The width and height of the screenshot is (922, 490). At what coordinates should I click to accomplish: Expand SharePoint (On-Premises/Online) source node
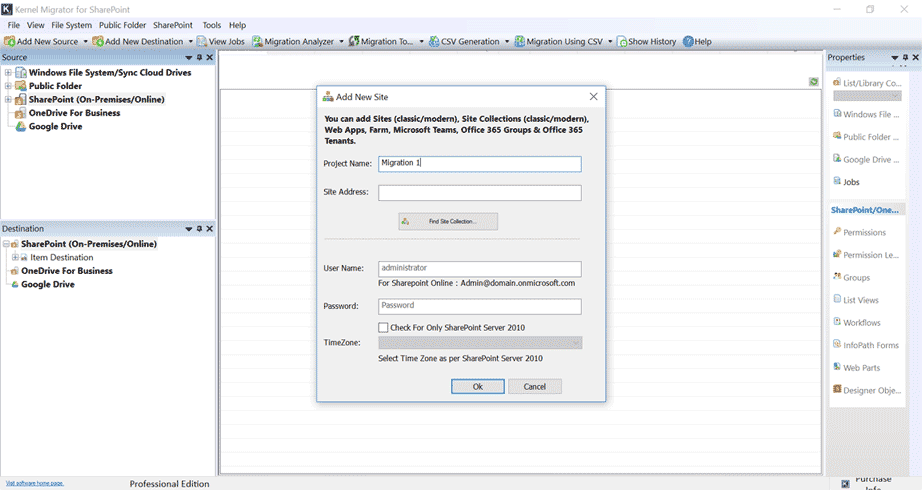[8, 99]
